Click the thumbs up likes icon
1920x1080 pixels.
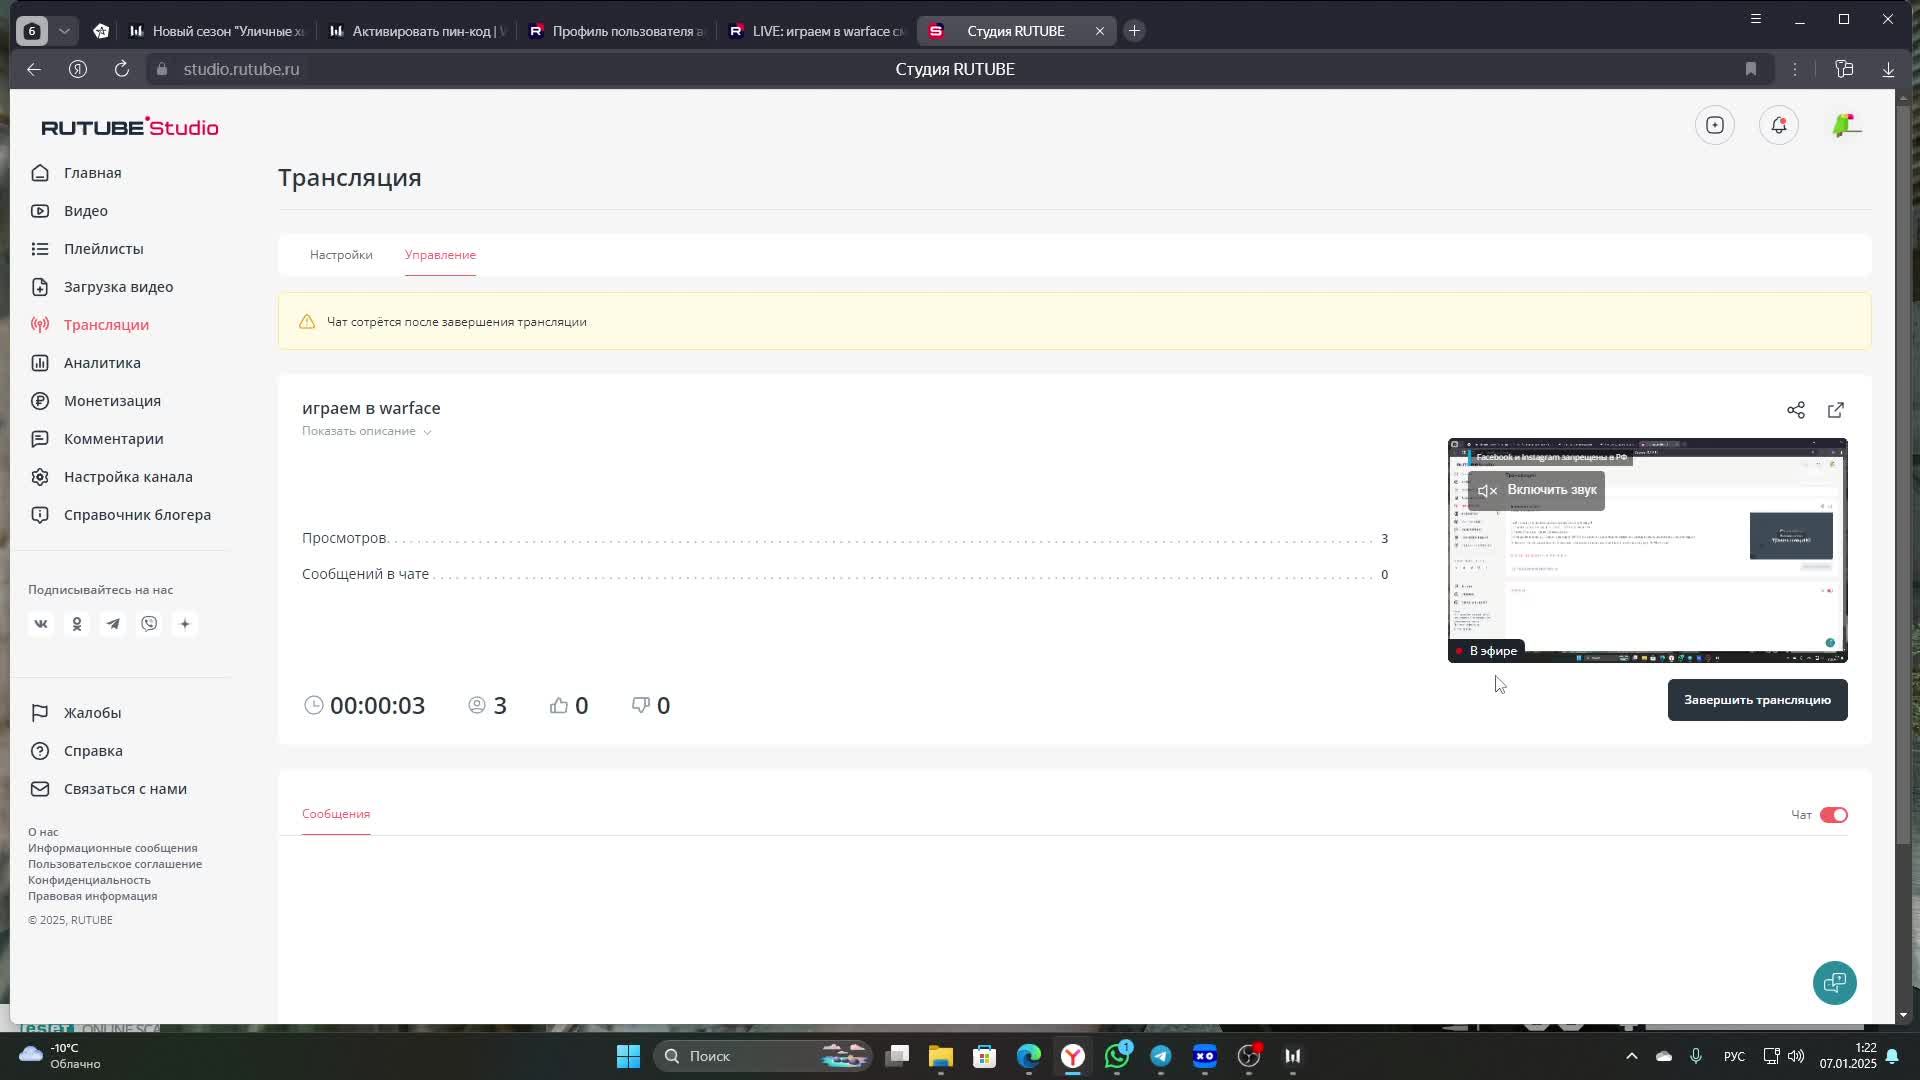(558, 706)
